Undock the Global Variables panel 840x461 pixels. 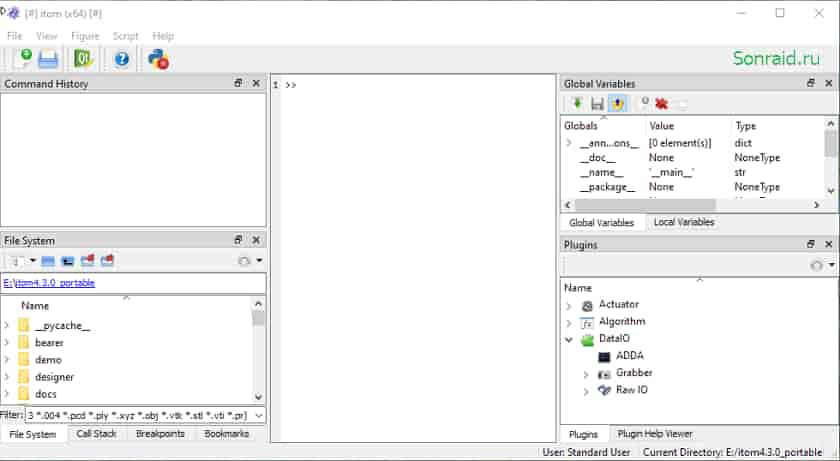811,83
